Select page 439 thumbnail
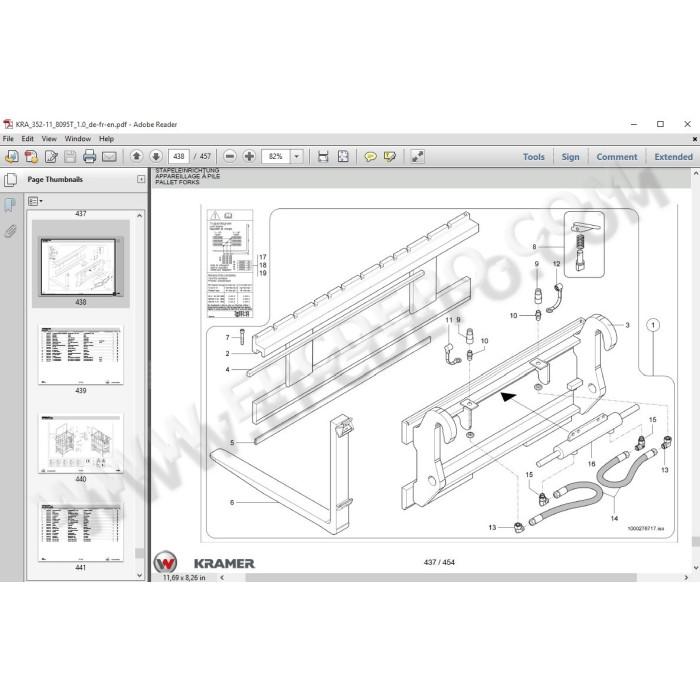Screen dimensions: 700x700 (80, 355)
